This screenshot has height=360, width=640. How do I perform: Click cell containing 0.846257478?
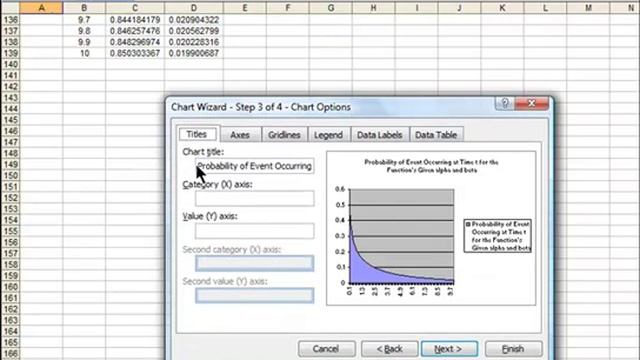click(135, 31)
